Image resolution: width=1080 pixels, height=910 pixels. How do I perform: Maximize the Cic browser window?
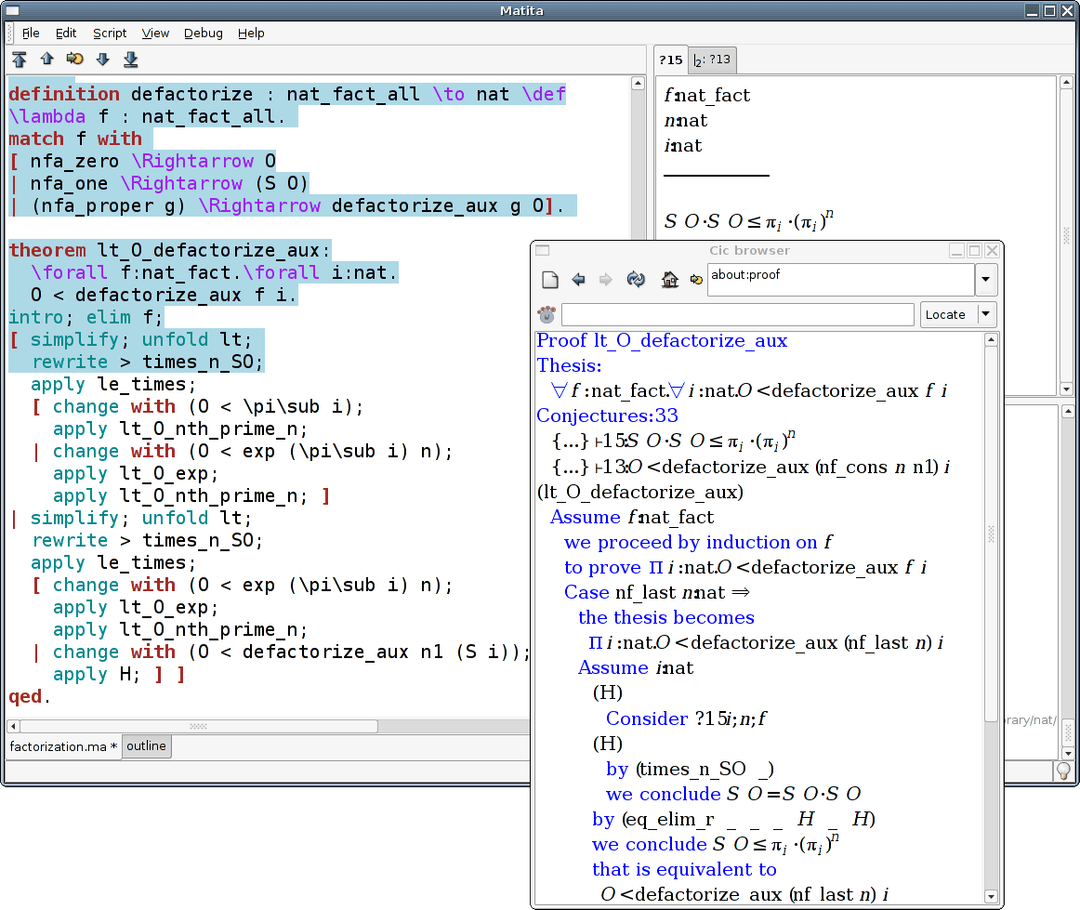click(x=974, y=251)
